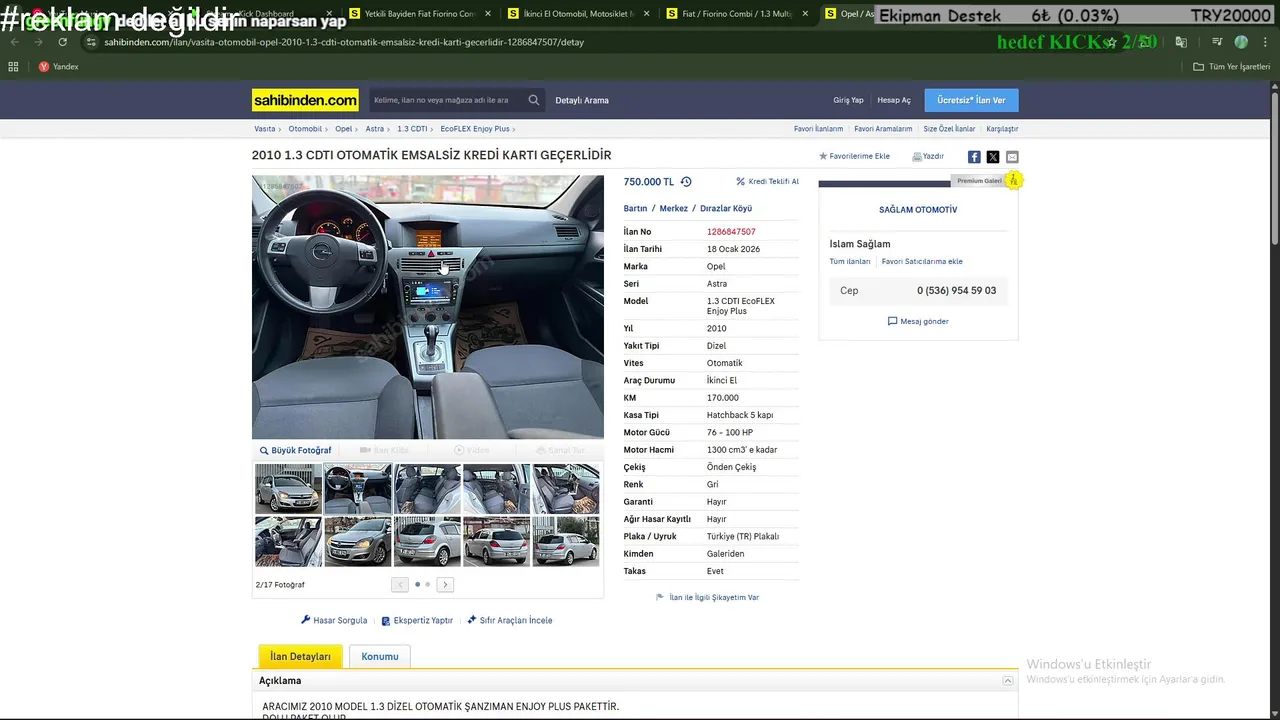The image size is (1280, 720).
Task: Click the Bartın location link
Action: (635, 209)
